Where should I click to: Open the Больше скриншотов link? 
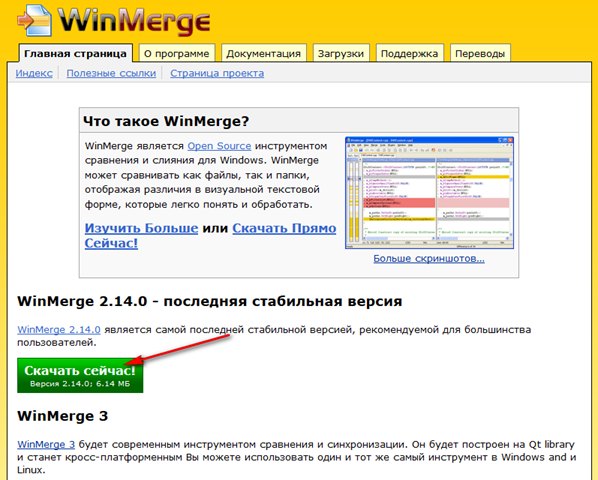429,258
